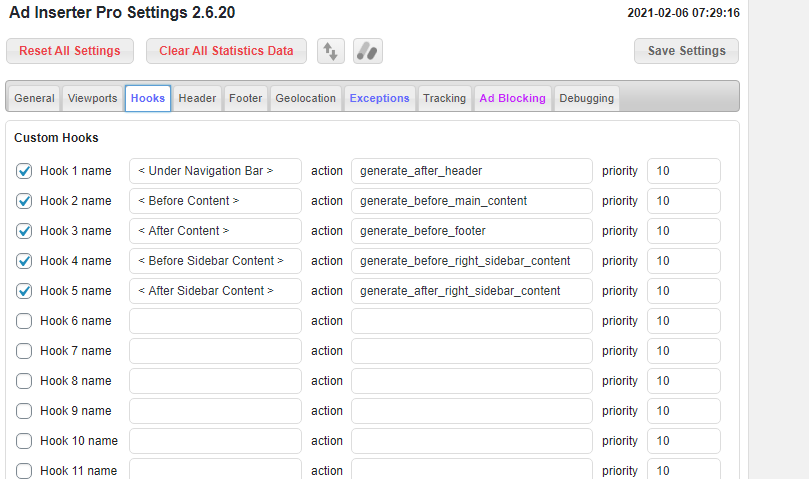
Task: Click the empty Hook 10 action field
Action: (472, 441)
